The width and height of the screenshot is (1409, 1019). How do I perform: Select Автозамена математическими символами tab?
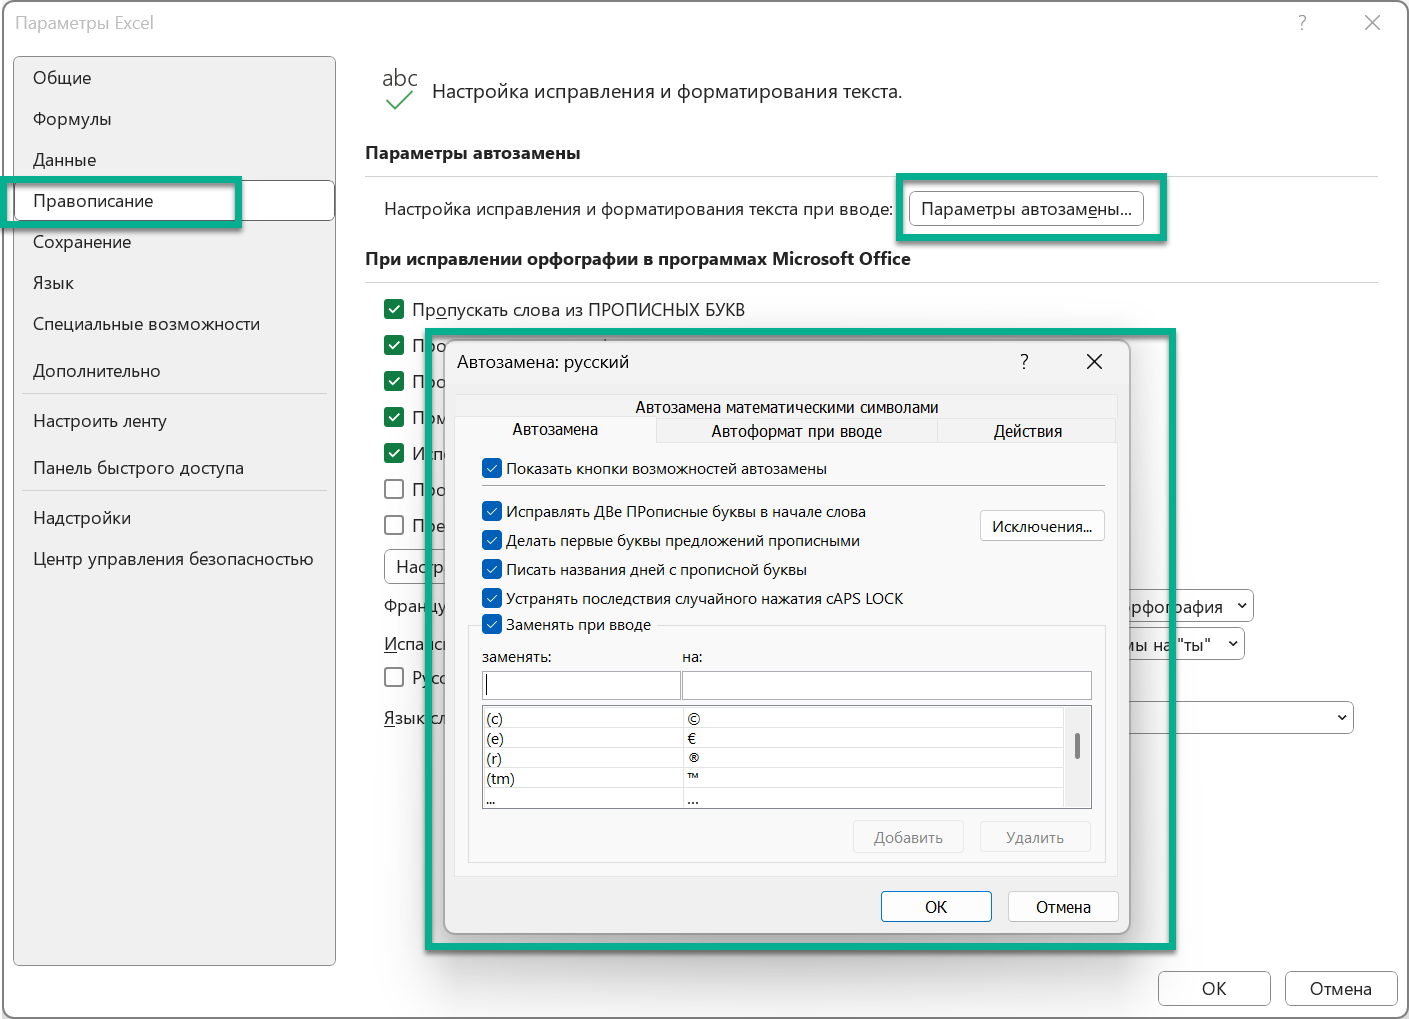(x=786, y=407)
